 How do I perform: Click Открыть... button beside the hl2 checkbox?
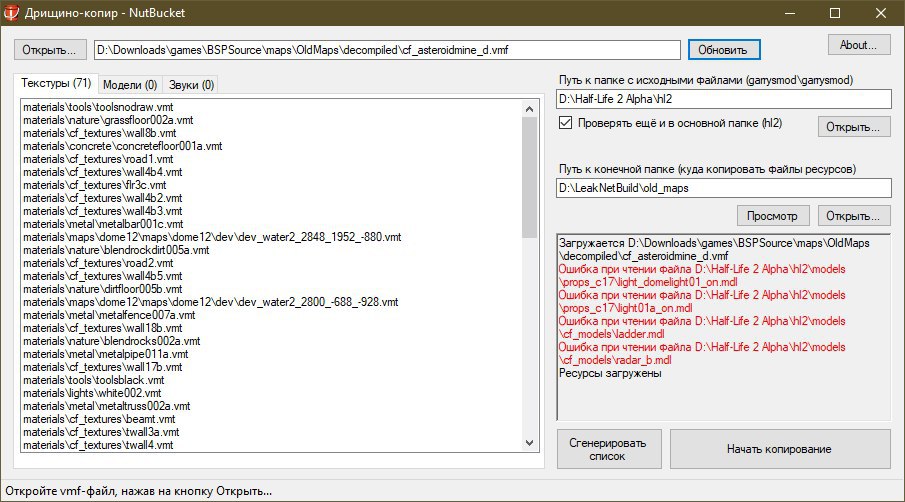point(854,127)
